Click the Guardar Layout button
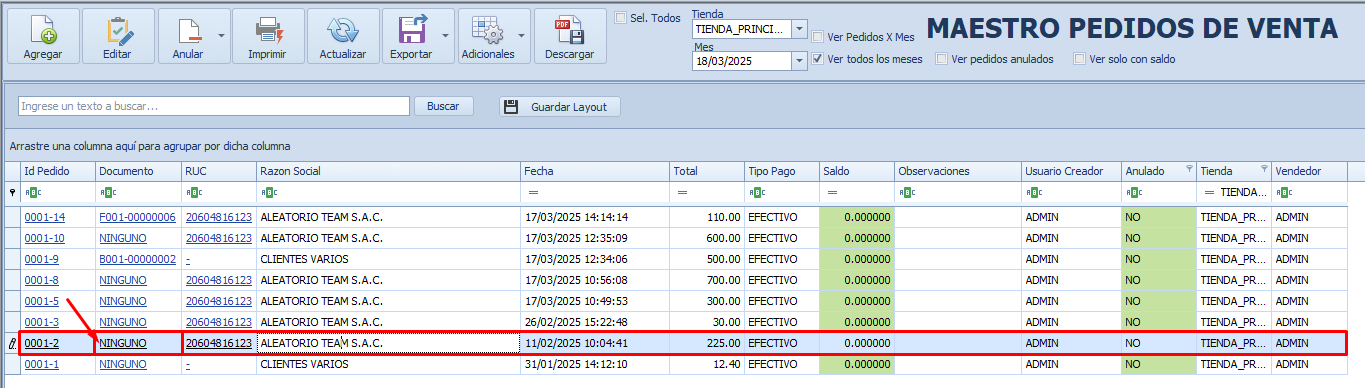The width and height of the screenshot is (1365, 388). click(560, 106)
